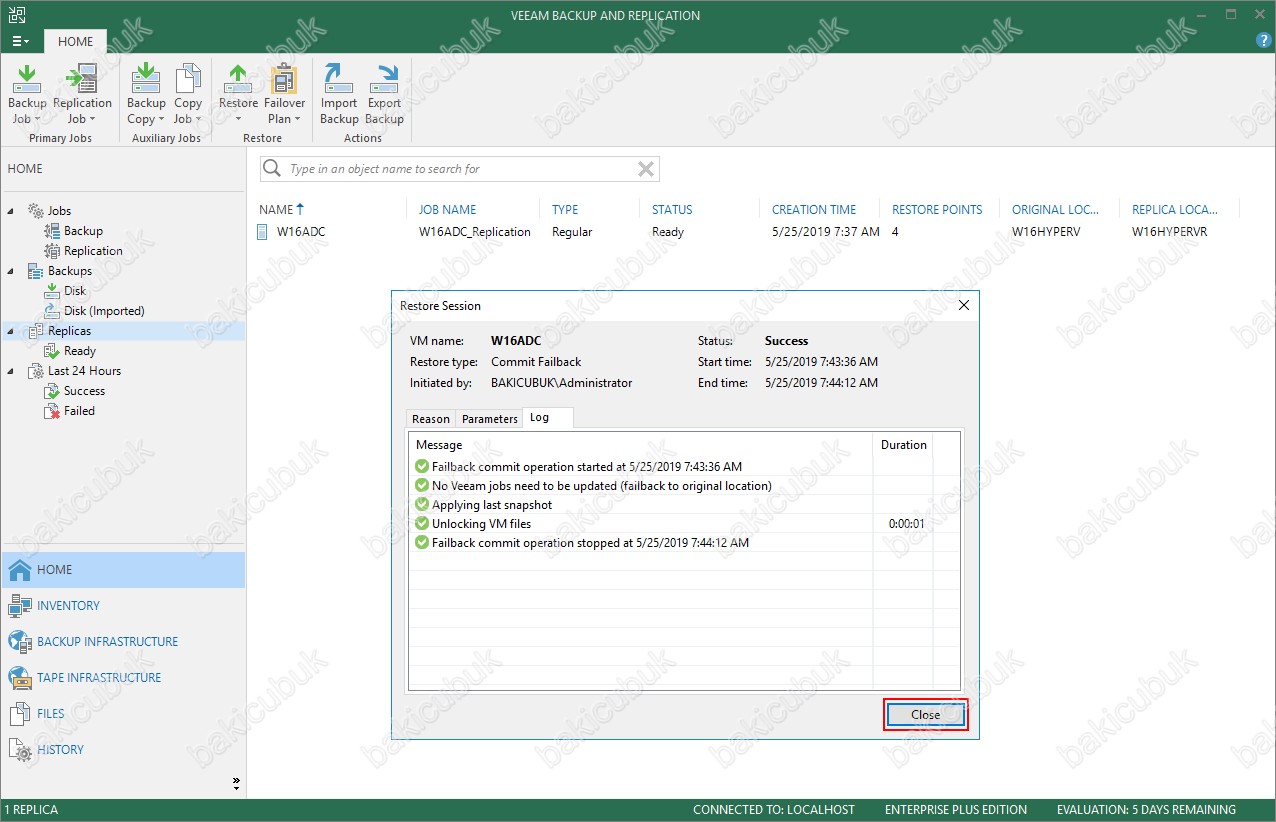The width and height of the screenshot is (1276, 822).
Task: Select the Jobs tree node
Action: (59, 211)
